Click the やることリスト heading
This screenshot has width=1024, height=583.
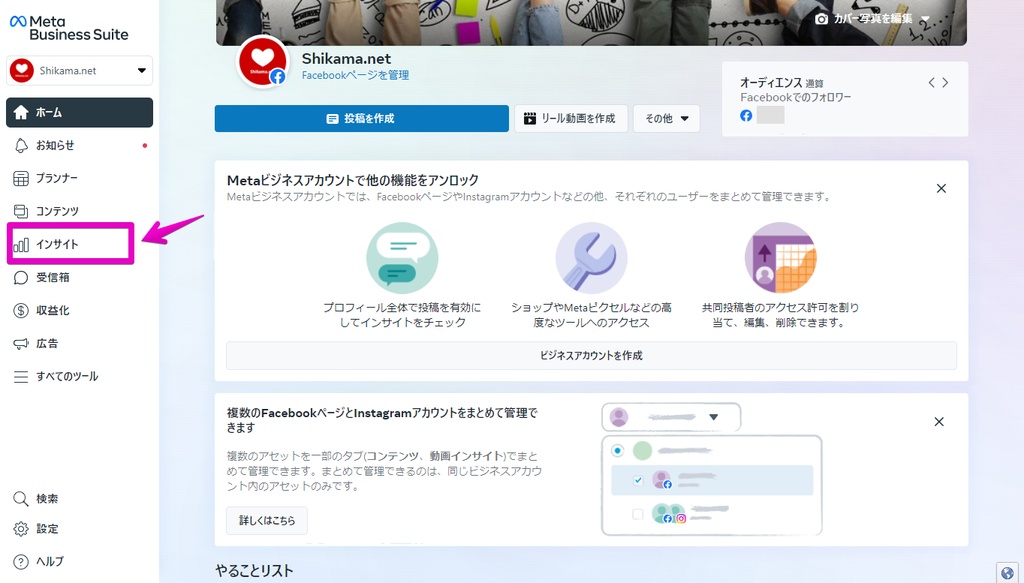[x=255, y=571]
